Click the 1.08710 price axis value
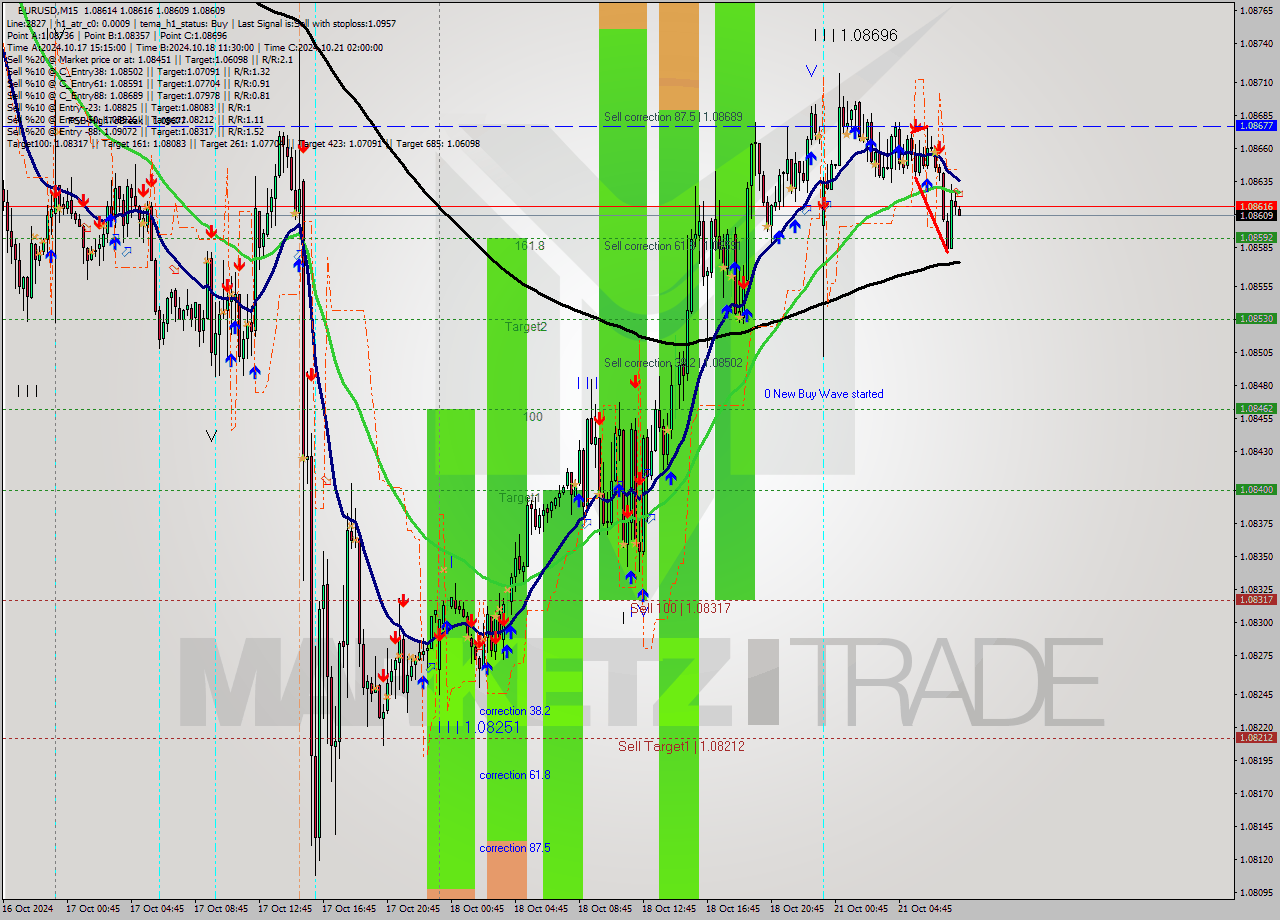This screenshot has height=920, width=1280. (x=1256, y=82)
